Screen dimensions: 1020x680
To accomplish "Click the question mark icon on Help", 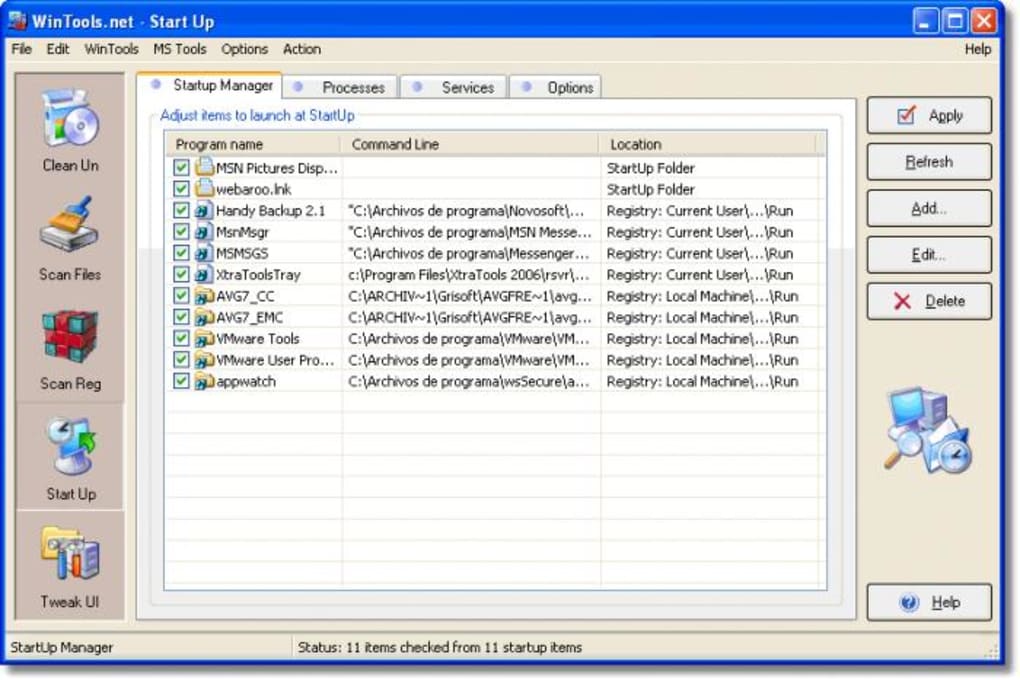I will point(909,603).
